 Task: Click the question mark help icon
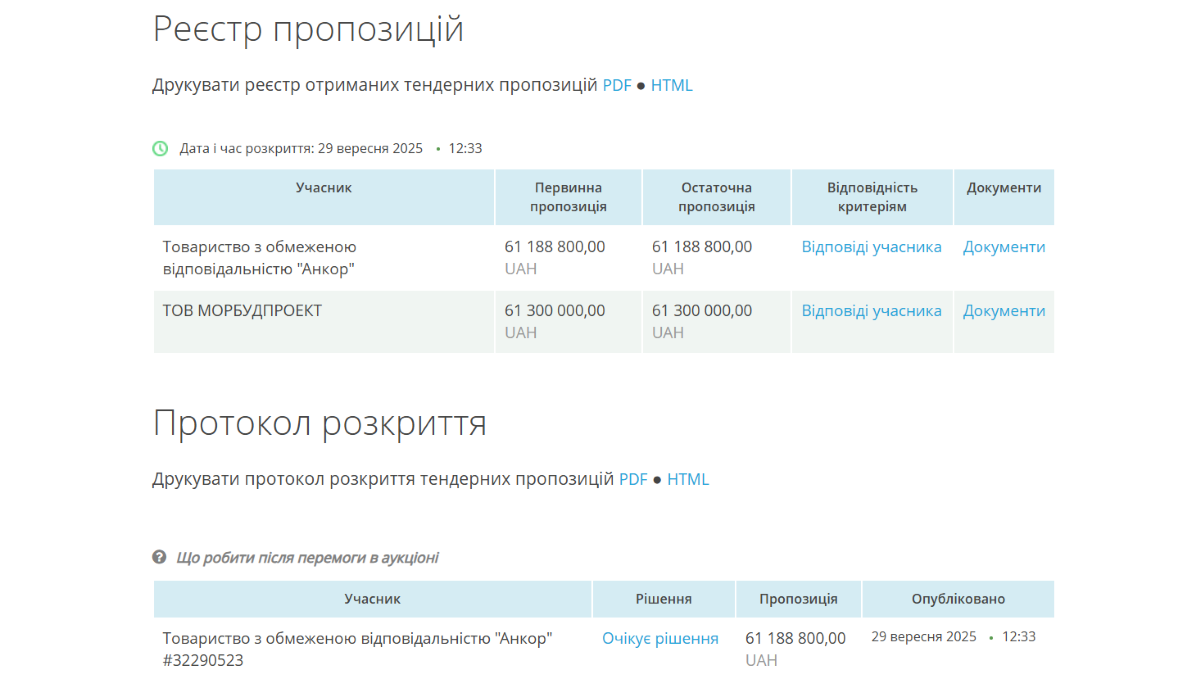pos(159,557)
